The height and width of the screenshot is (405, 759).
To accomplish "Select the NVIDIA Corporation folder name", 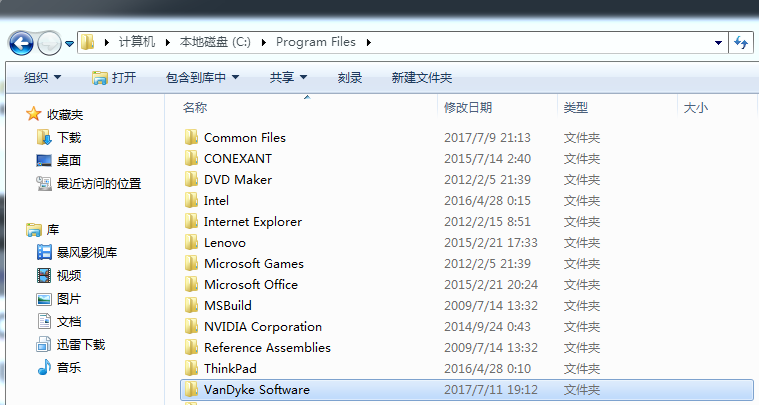I will click(263, 327).
